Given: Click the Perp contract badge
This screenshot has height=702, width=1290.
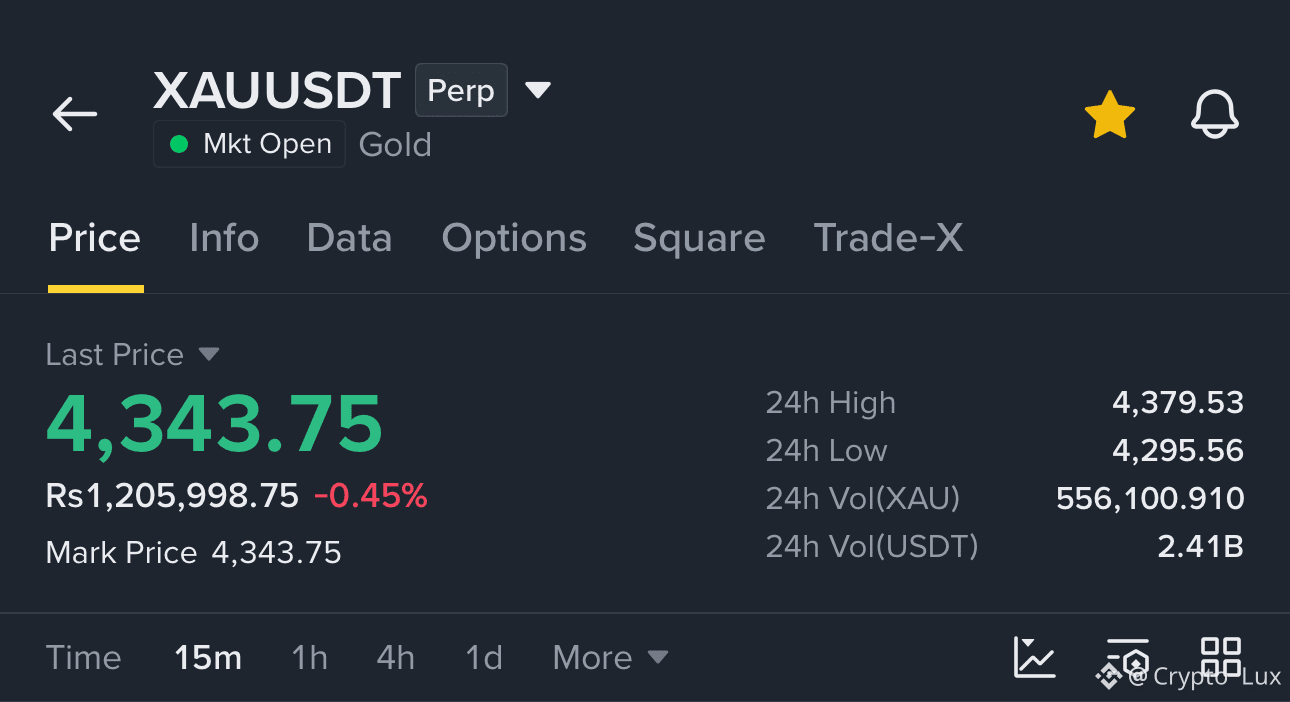Looking at the screenshot, I should pyautogui.click(x=461, y=90).
